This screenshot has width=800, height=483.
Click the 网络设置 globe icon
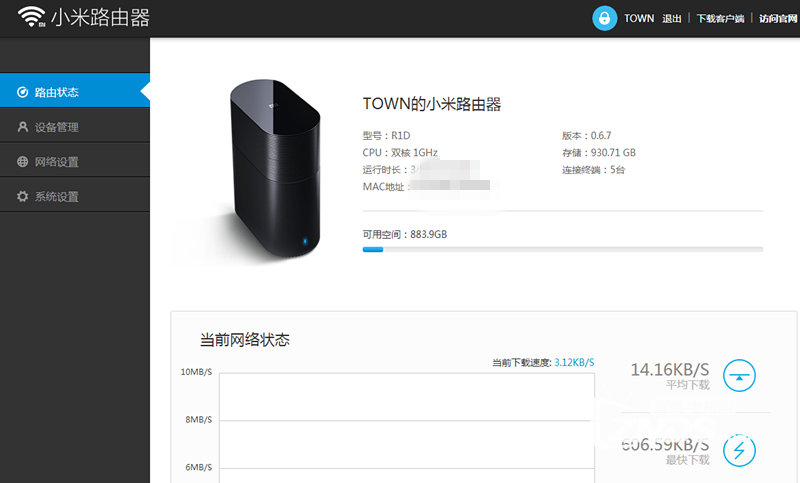pos(22,162)
